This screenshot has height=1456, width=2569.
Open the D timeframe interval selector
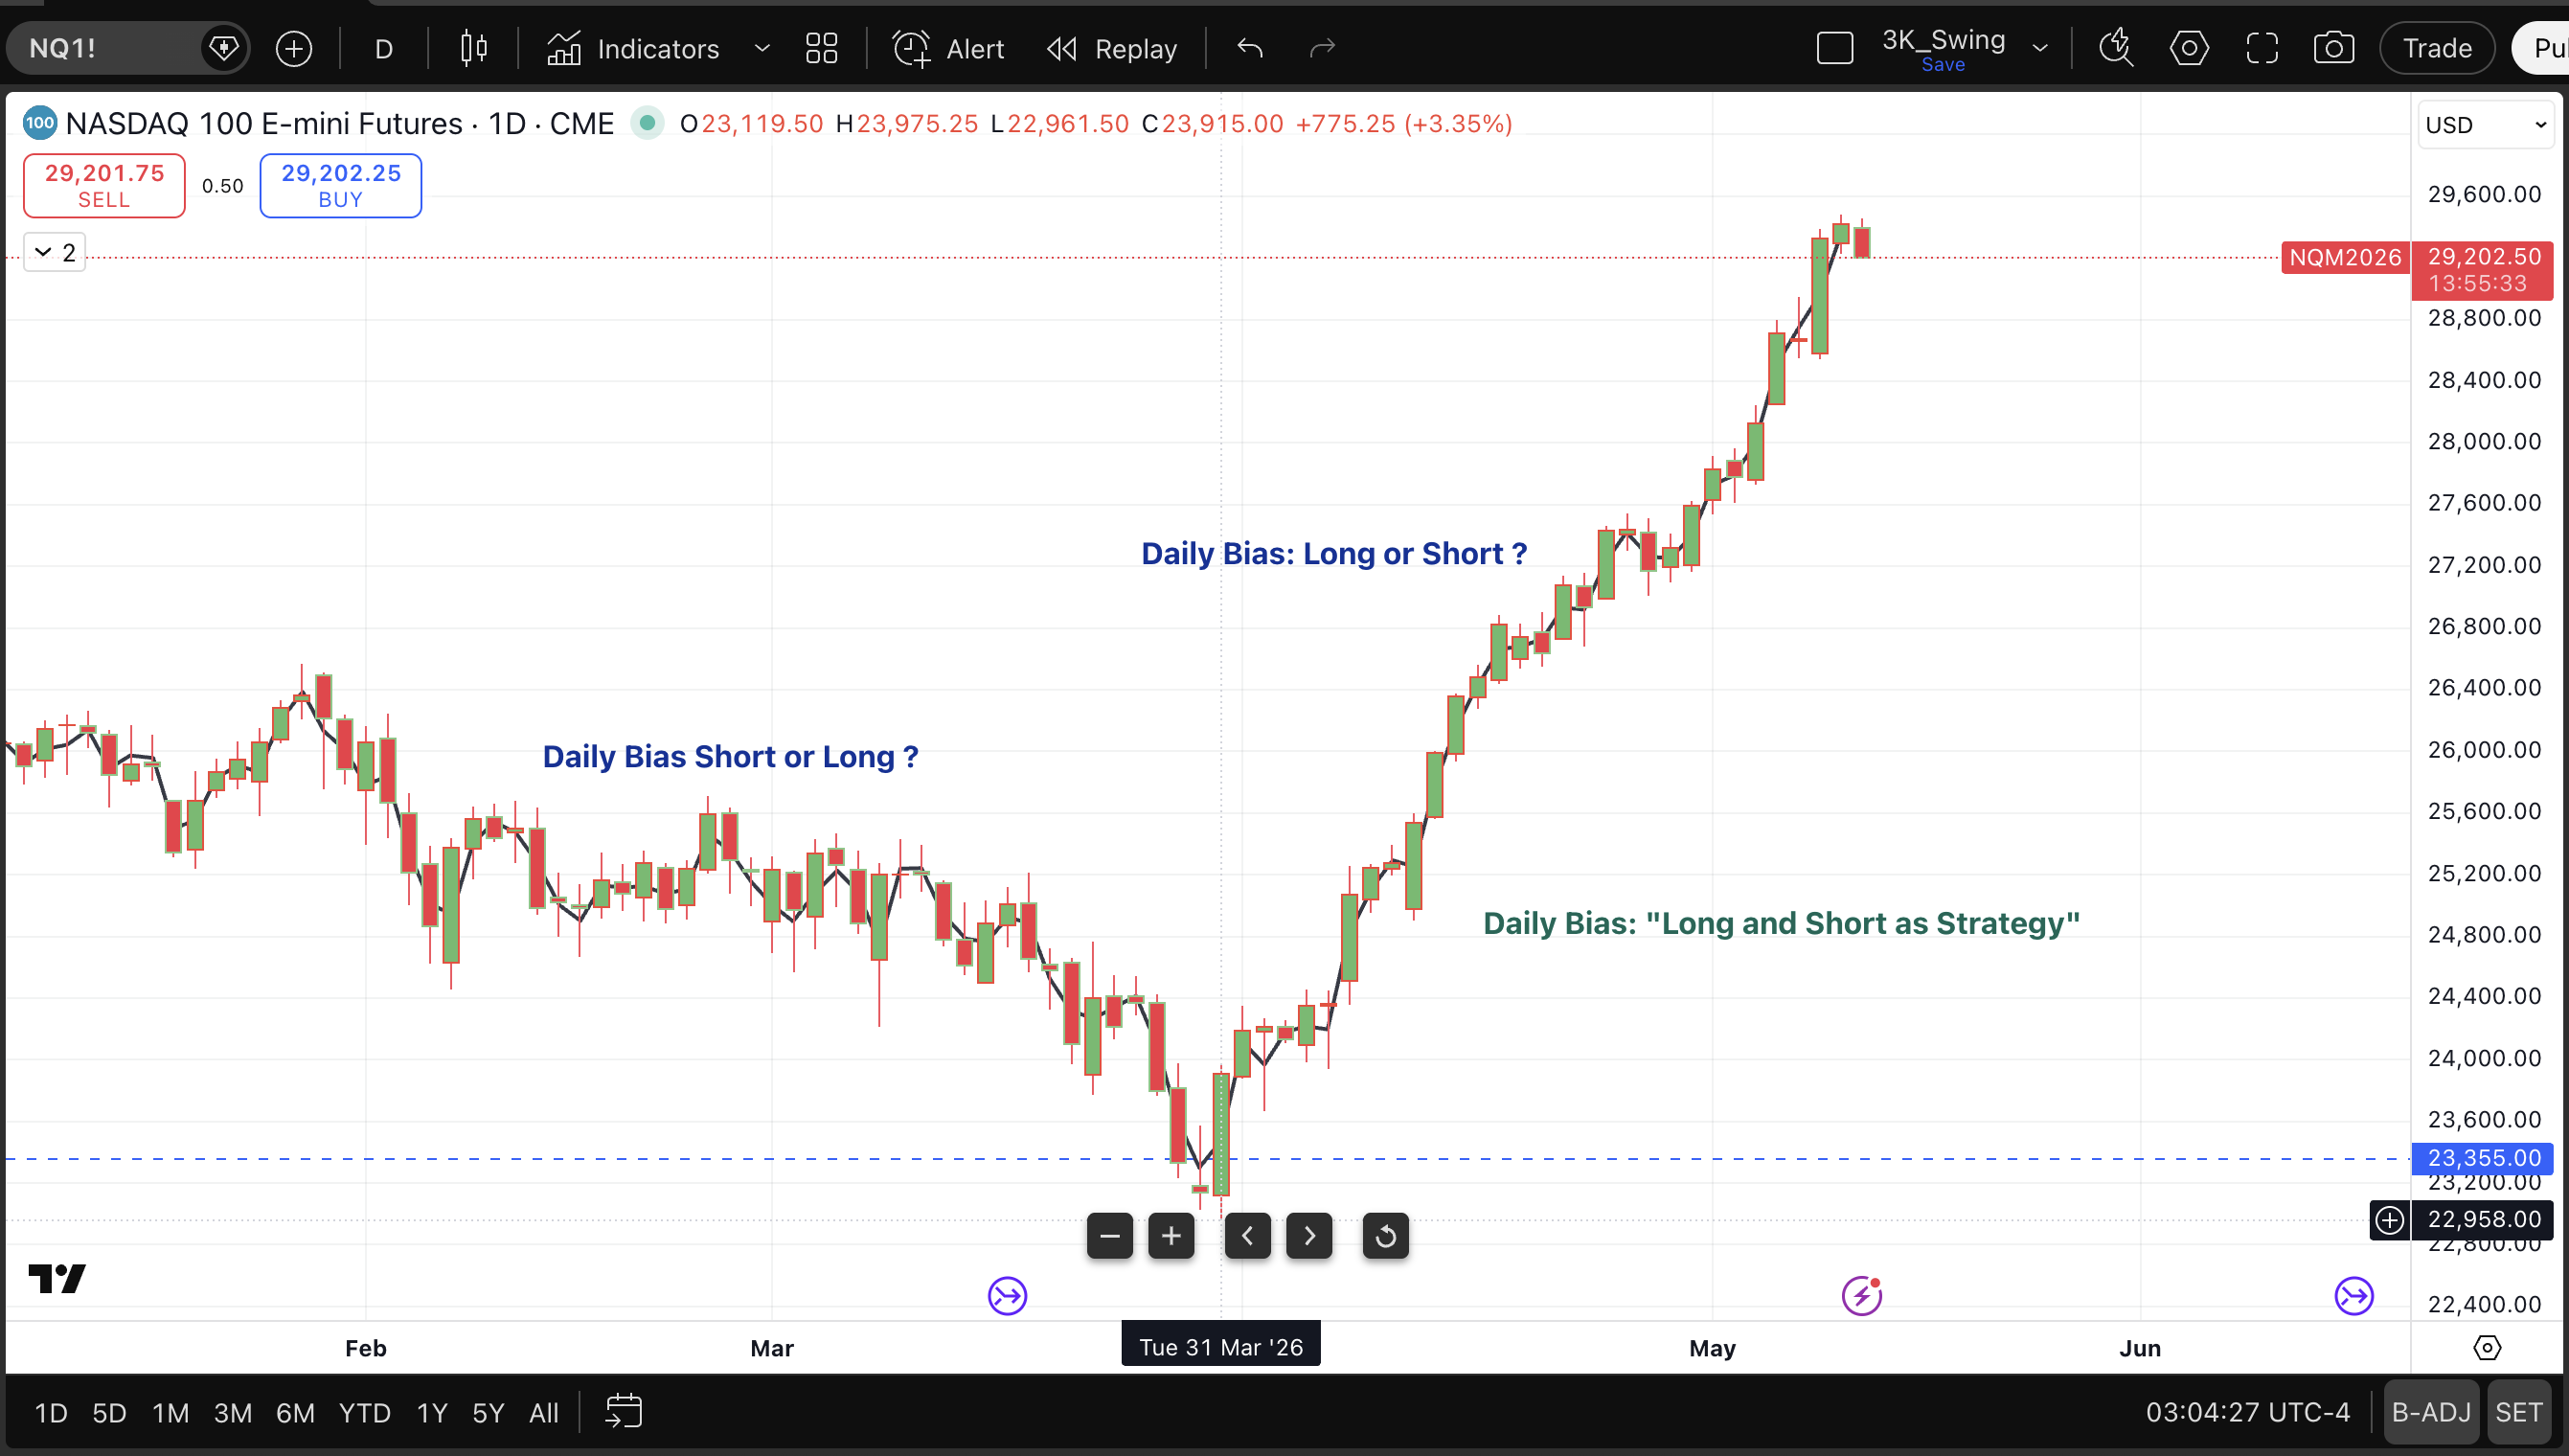pyautogui.click(x=383, y=48)
